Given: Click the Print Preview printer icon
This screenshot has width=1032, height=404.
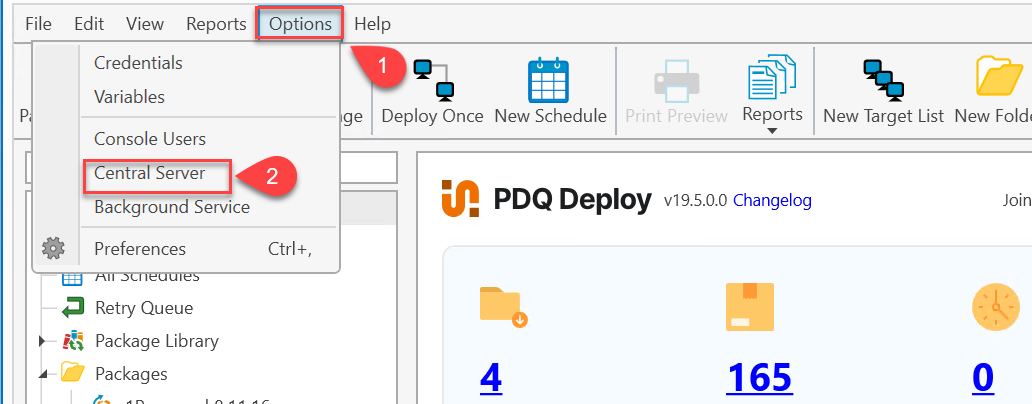Looking at the screenshot, I should (x=676, y=80).
